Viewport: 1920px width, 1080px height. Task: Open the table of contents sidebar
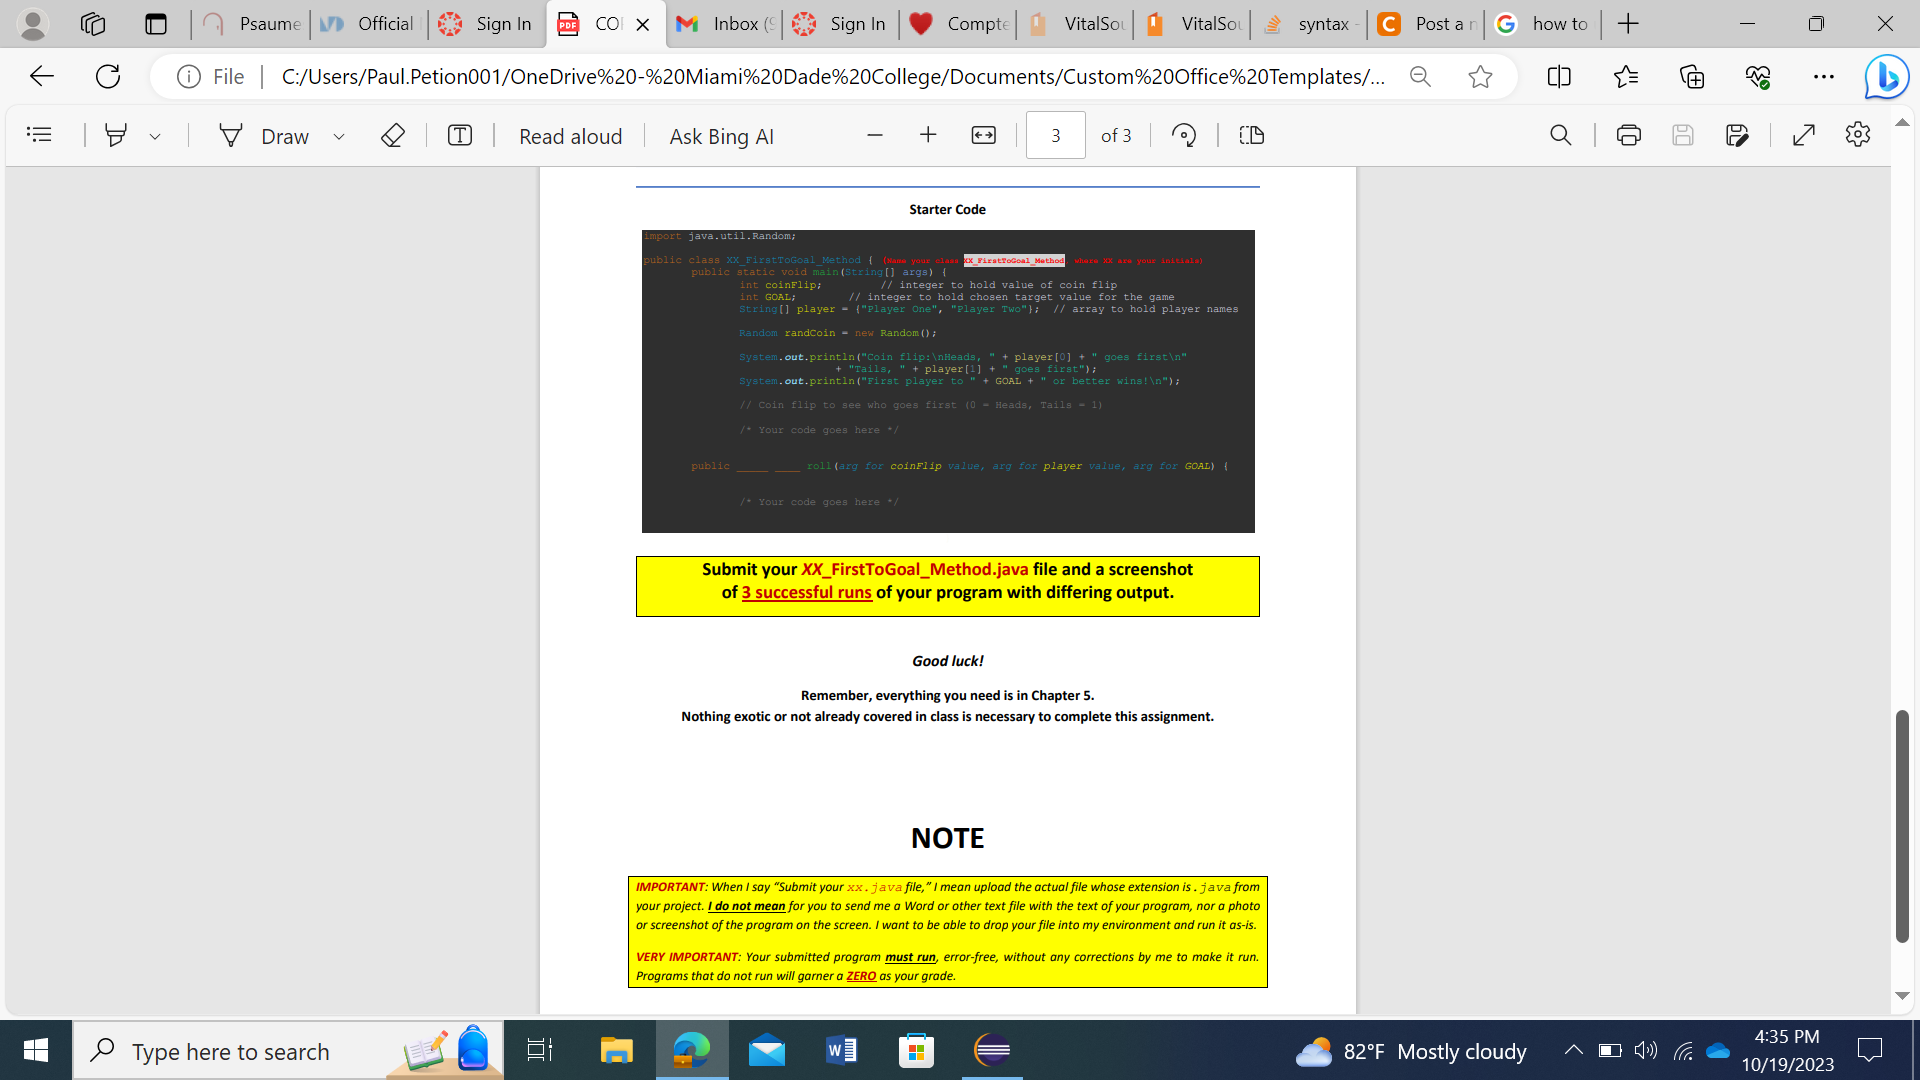click(x=39, y=135)
